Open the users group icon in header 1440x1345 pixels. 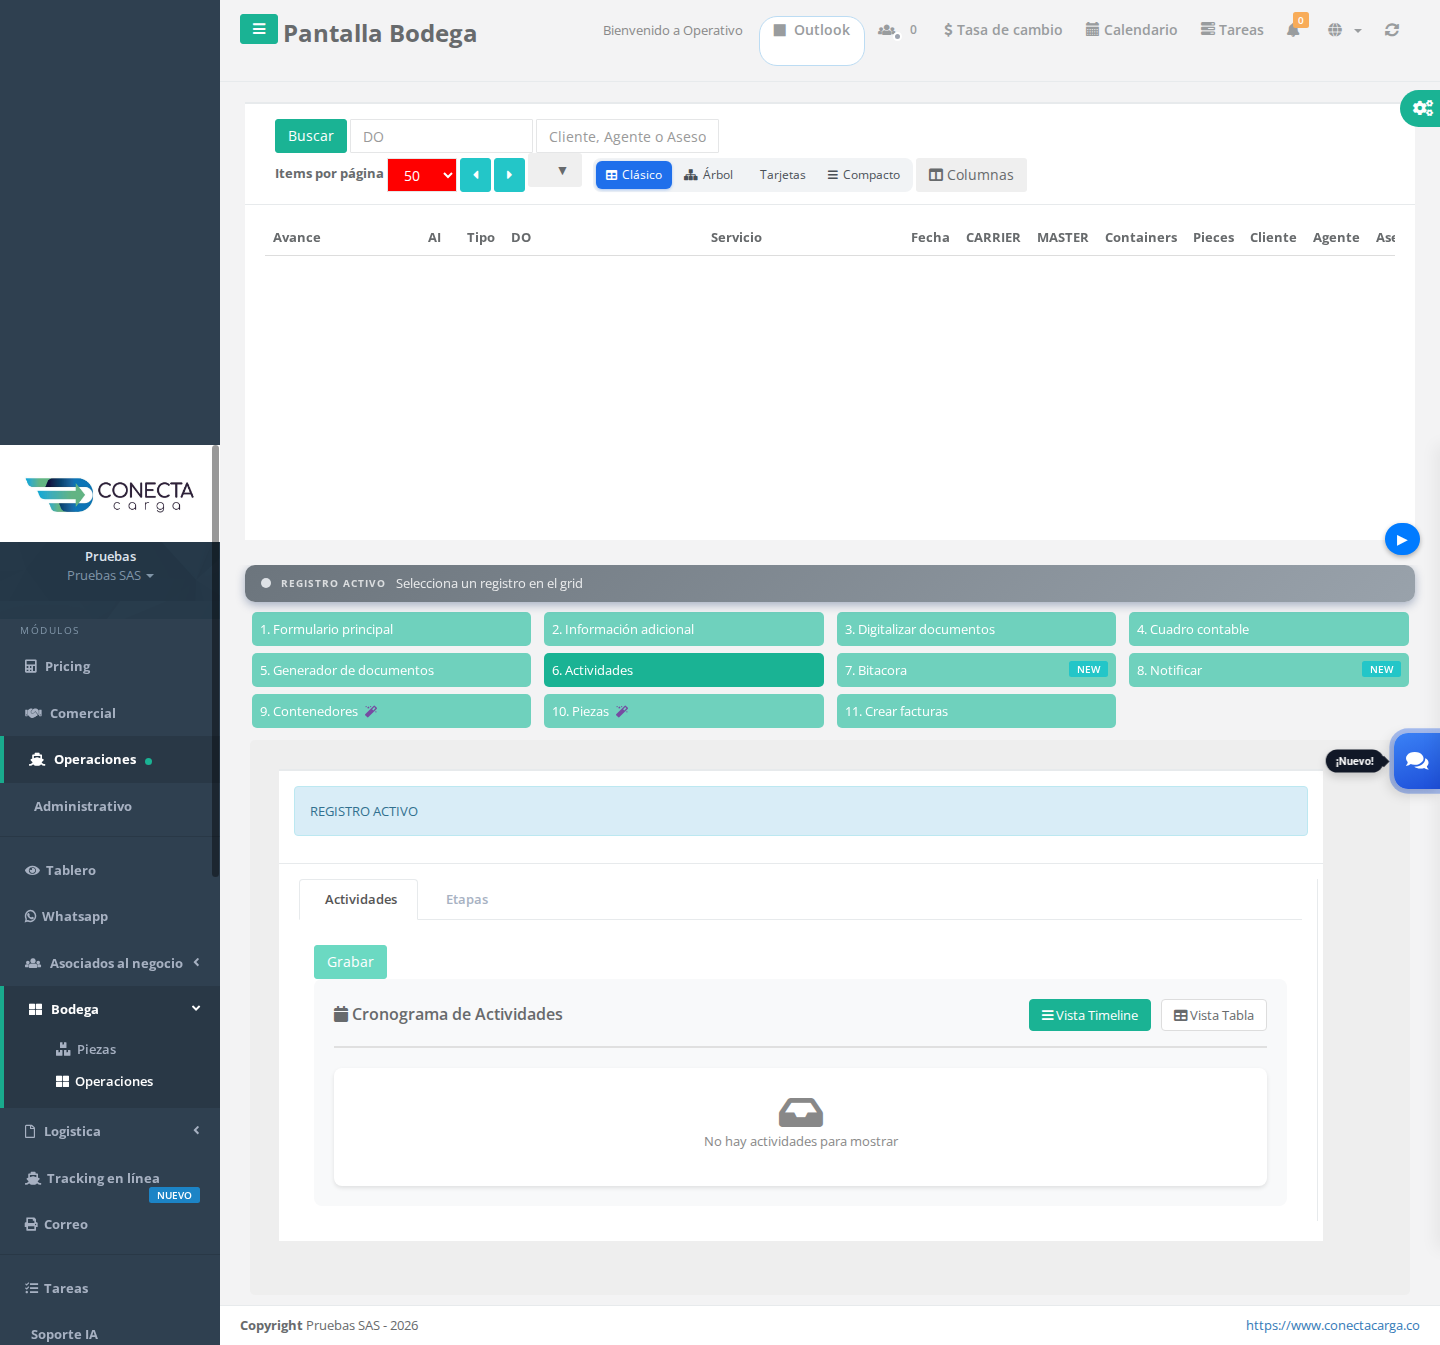click(x=887, y=31)
